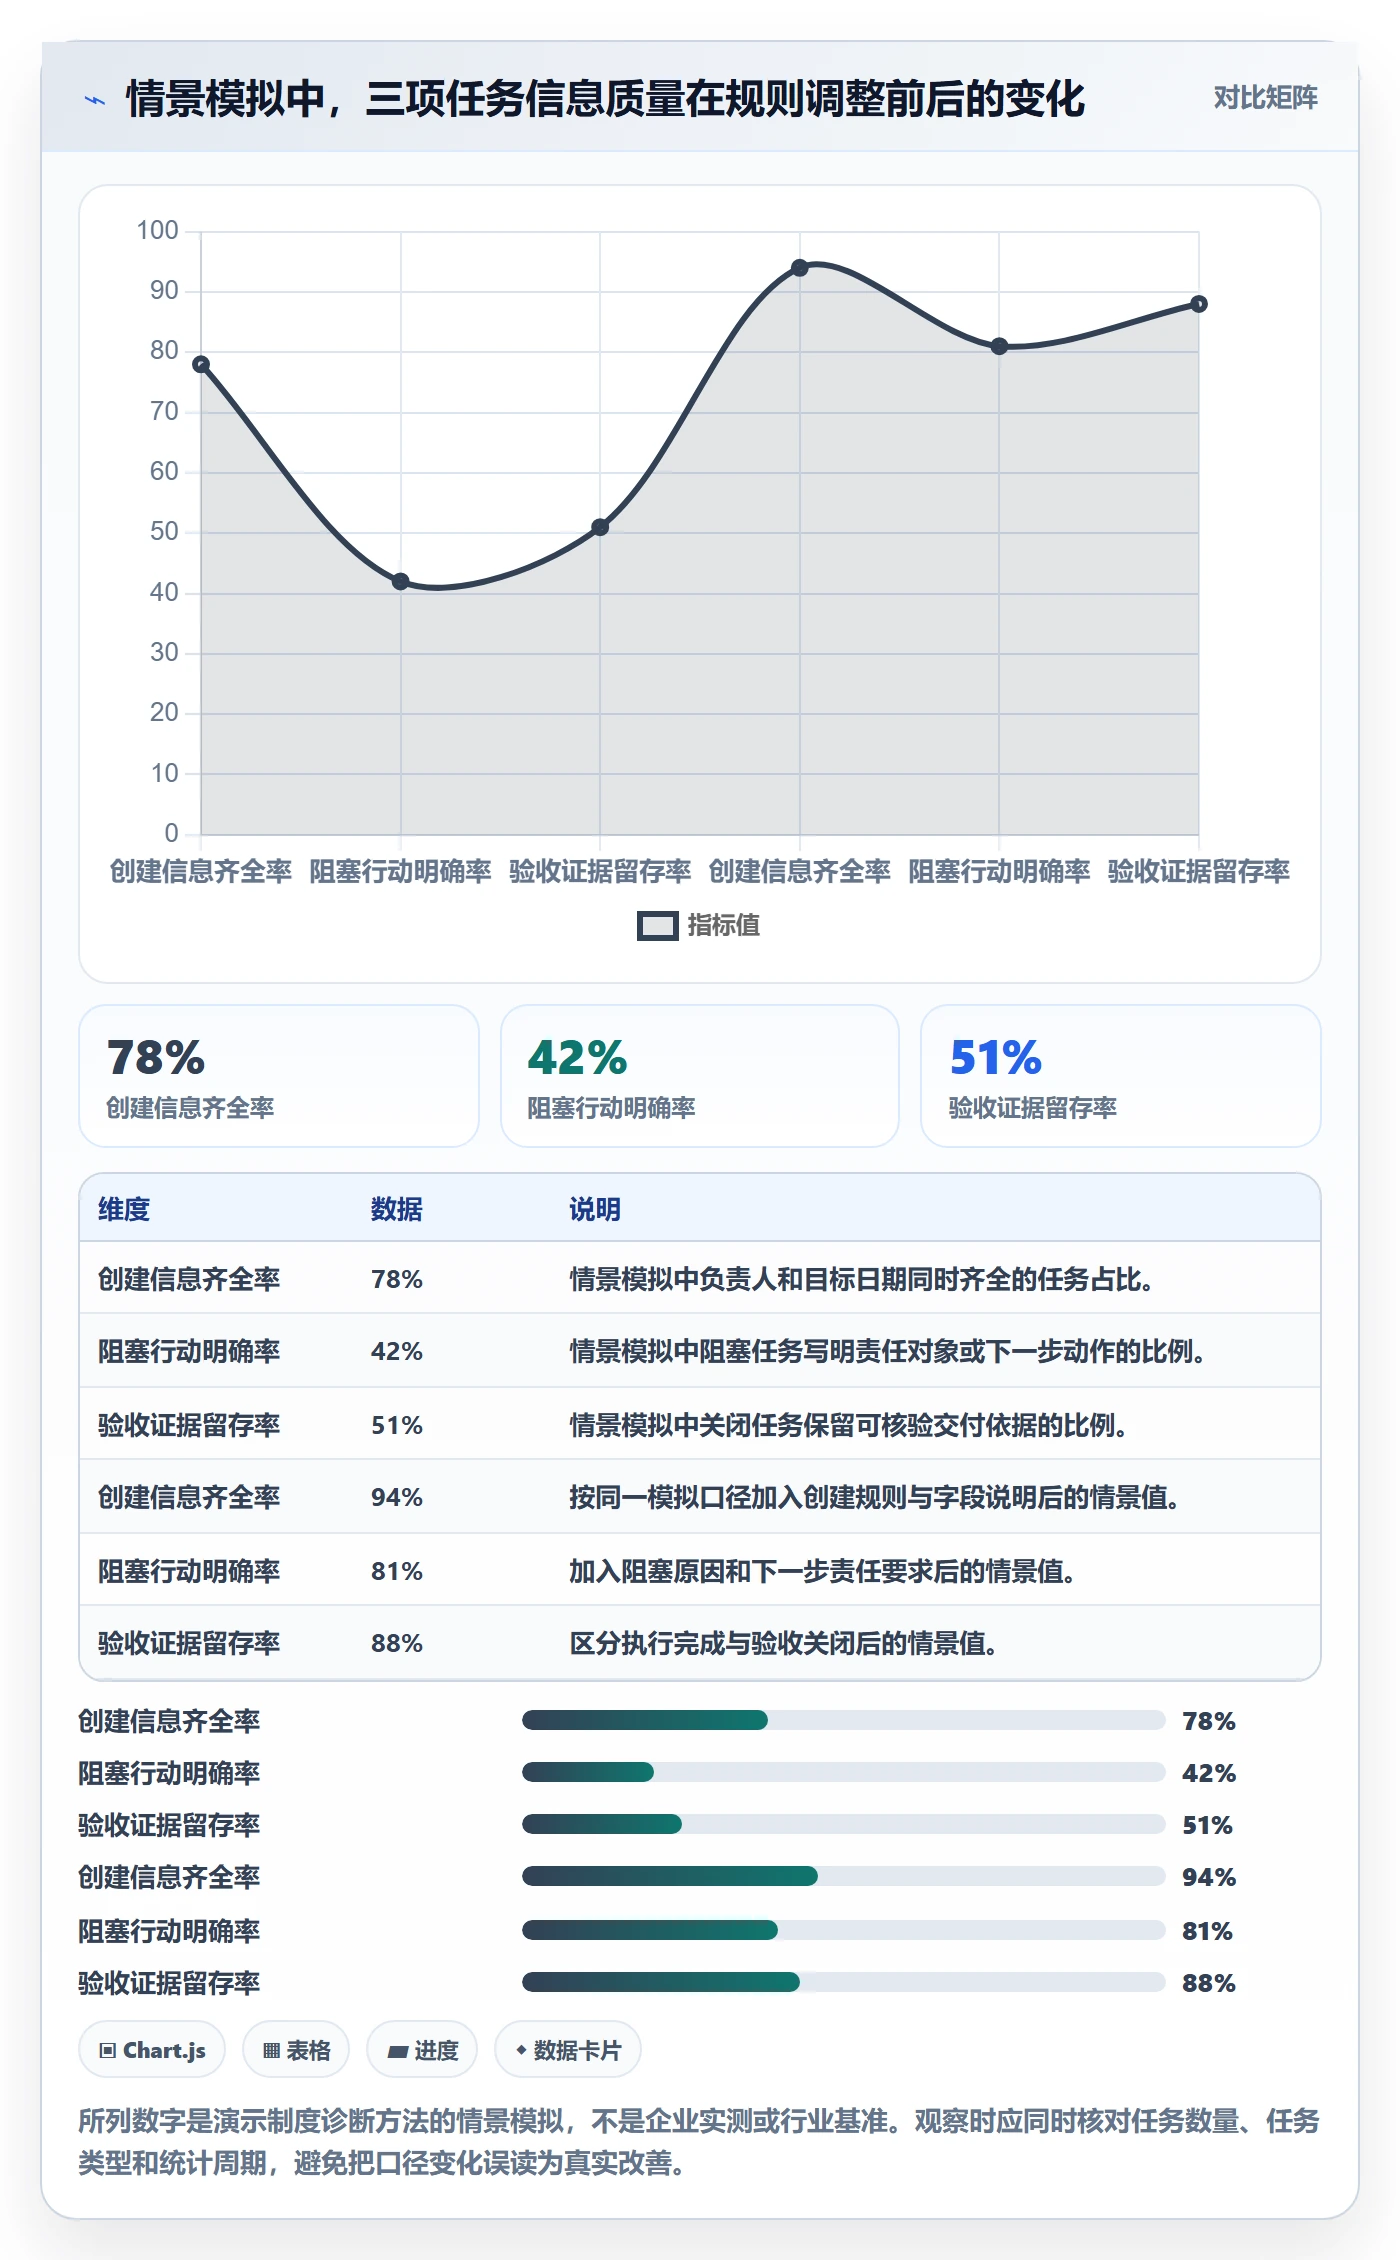Click the y-axis label 100
This screenshot has height=2260, width=1400.
pos(158,231)
